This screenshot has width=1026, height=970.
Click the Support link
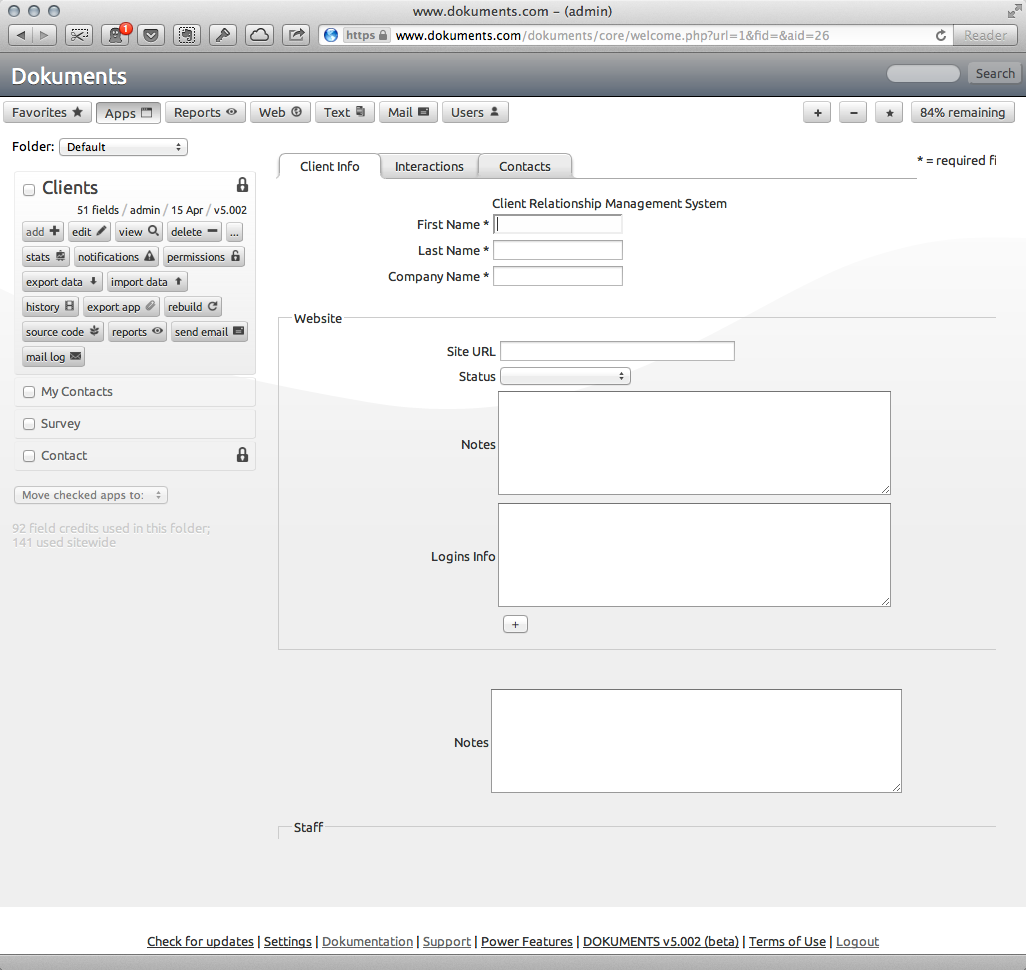(447, 941)
